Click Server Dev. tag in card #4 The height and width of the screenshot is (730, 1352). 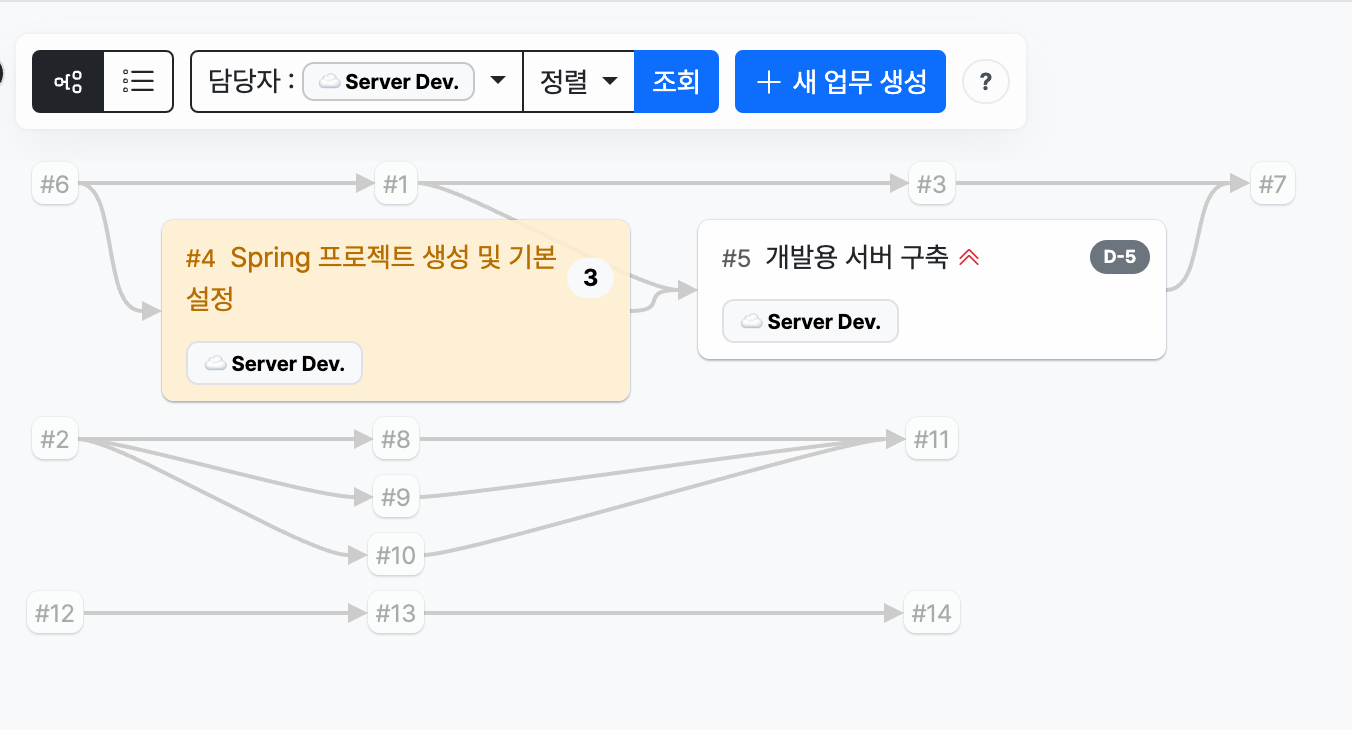[274, 364]
